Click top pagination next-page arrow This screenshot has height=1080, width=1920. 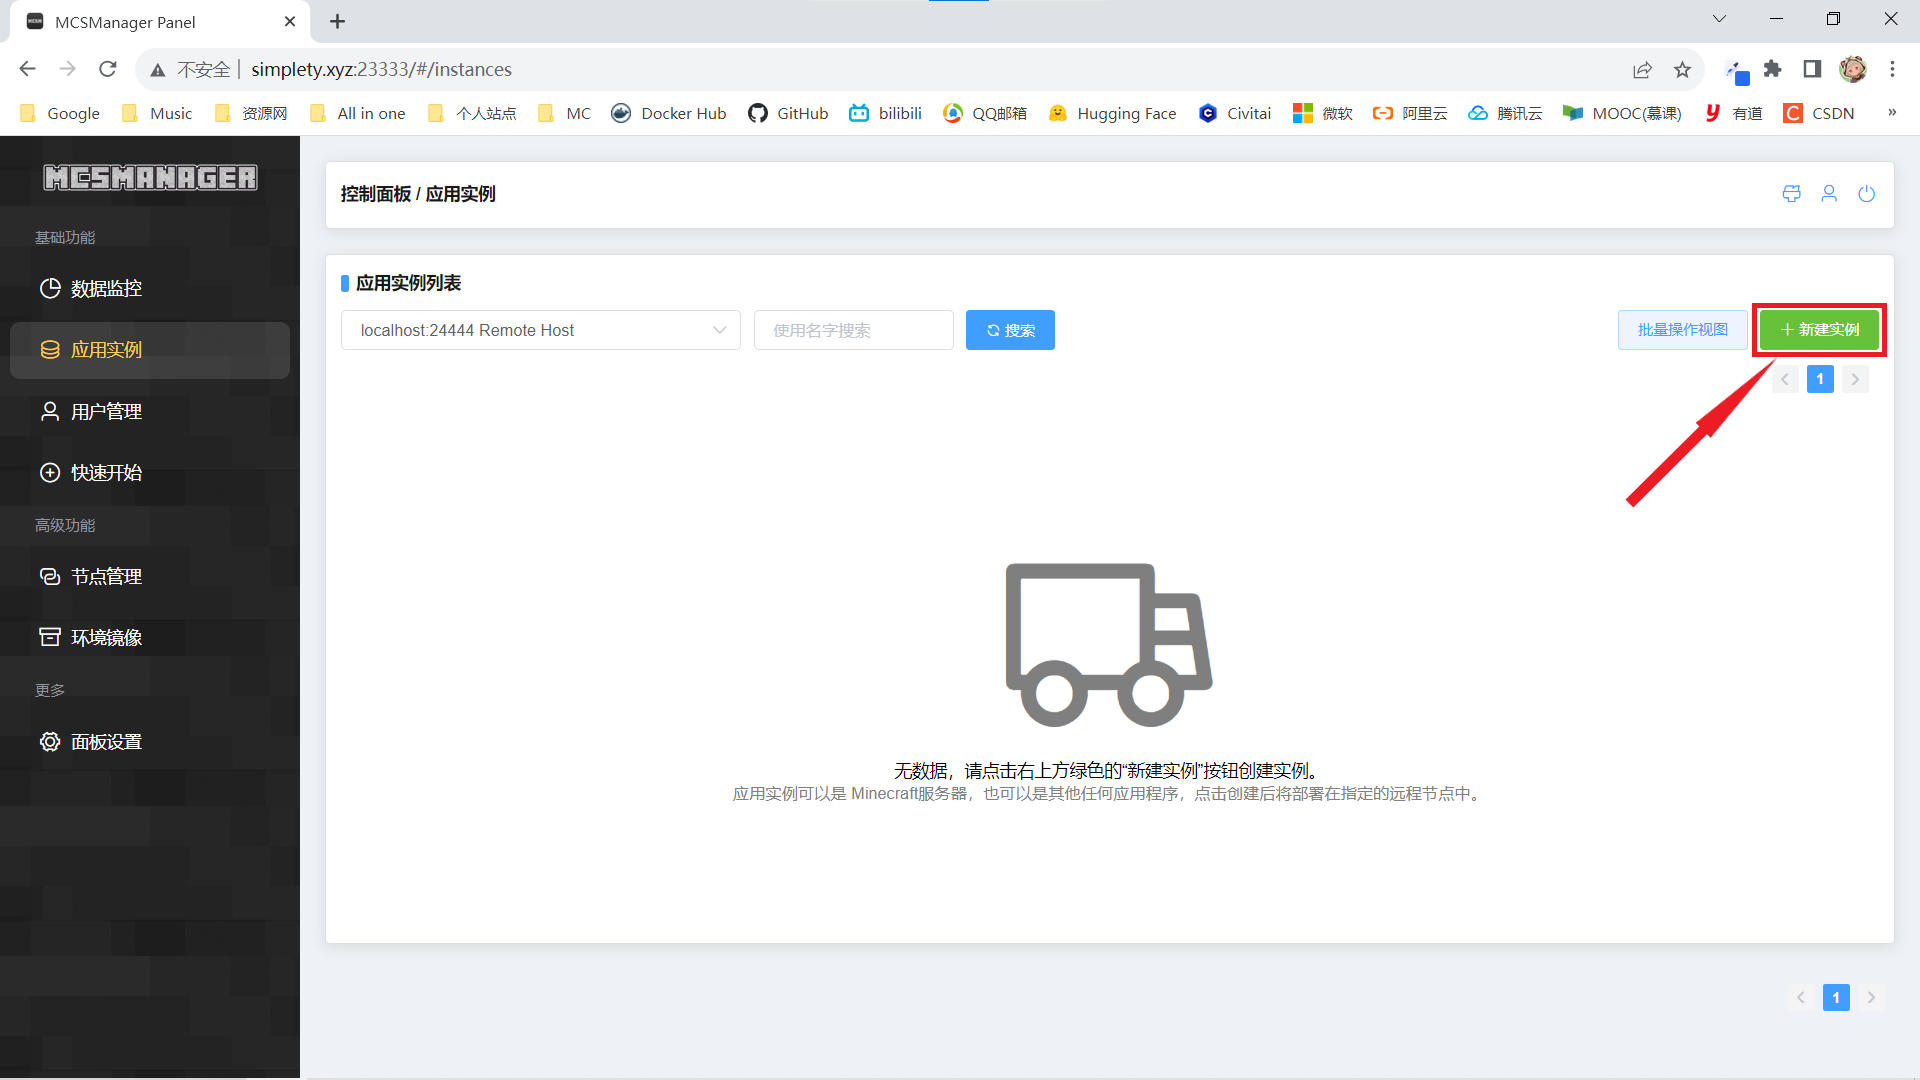[x=1855, y=380]
